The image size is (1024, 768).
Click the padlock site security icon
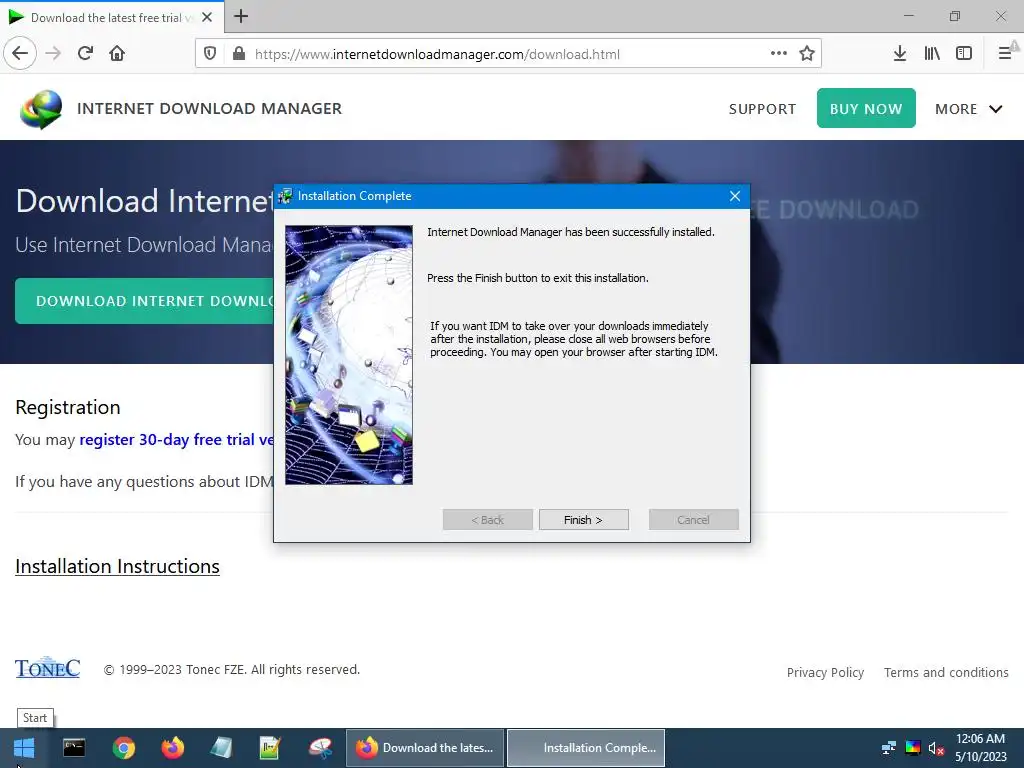click(239, 54)
